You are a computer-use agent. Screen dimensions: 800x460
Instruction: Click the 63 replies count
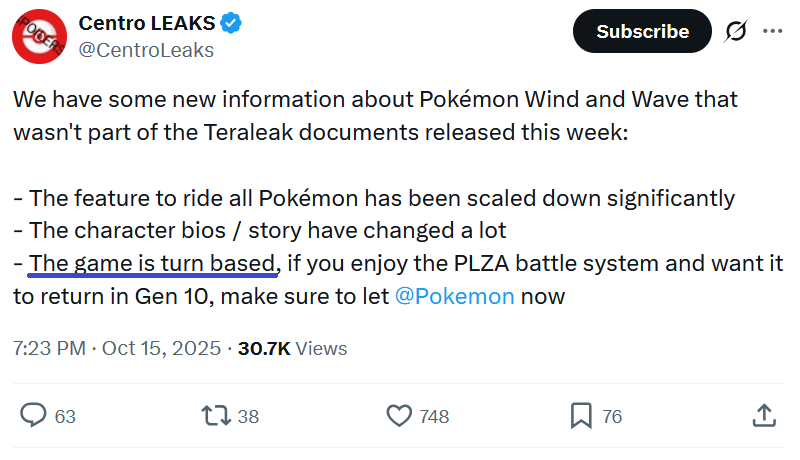point(65,416)
